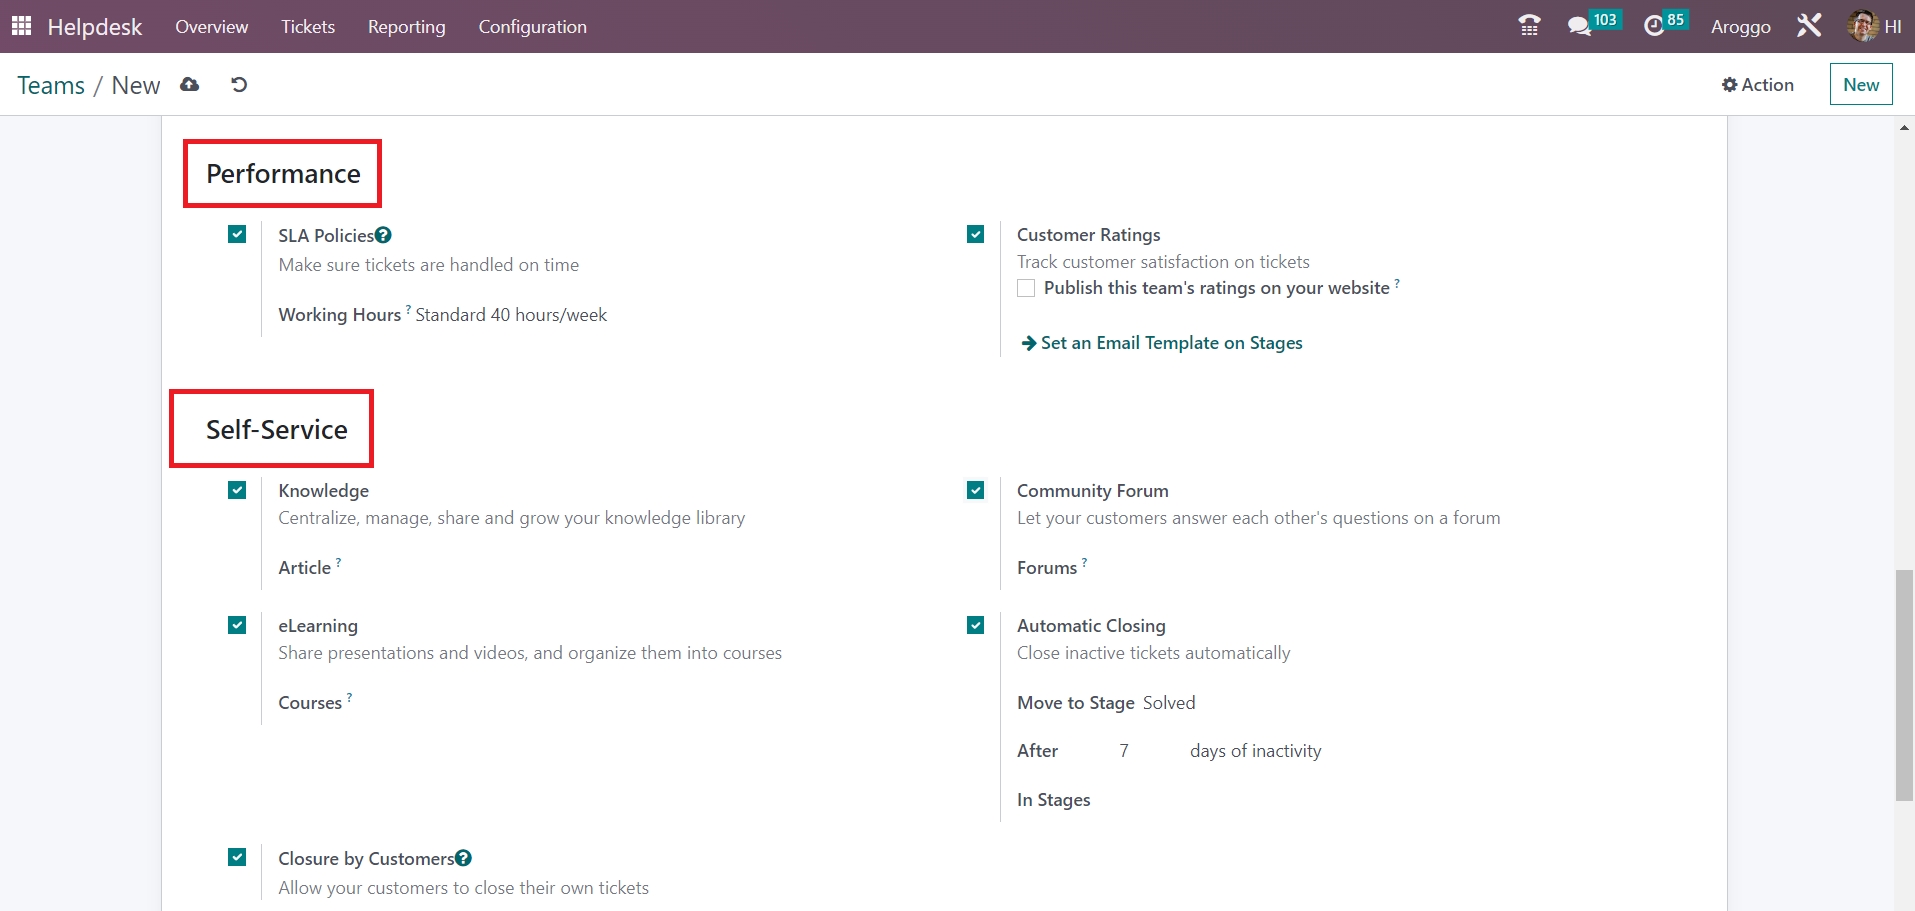Open the activities clock icon
The width and height of the screenshot is (1915, 911).
click(x=1654, y=26)
